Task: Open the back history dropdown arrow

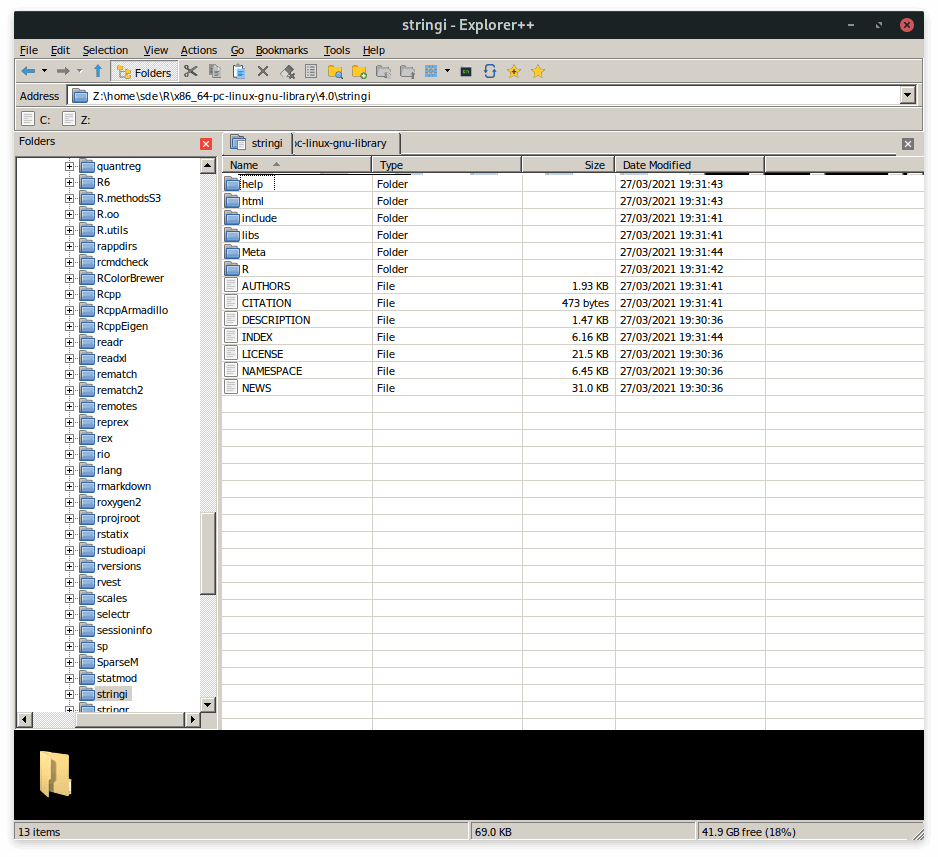Action: [x=44, y=71]
